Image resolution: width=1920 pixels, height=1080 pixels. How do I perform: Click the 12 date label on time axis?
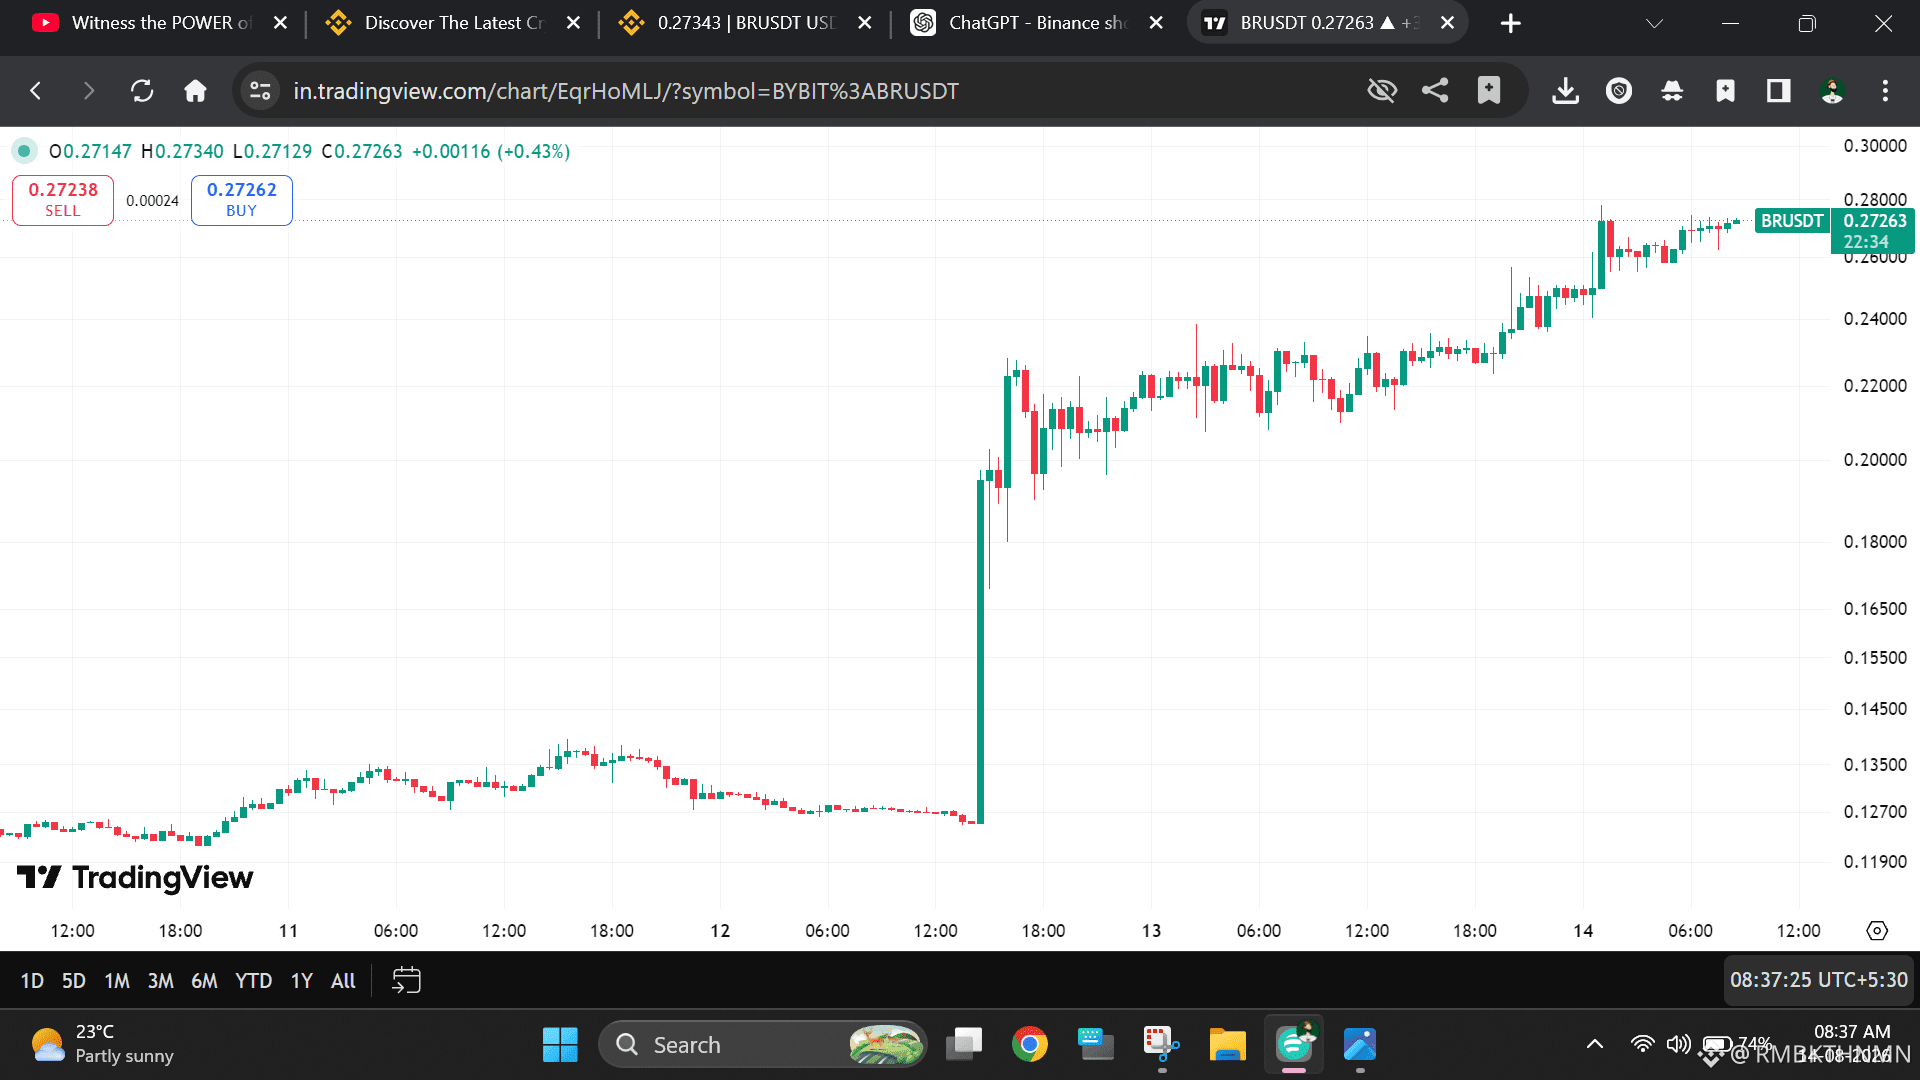pos(720,931)
